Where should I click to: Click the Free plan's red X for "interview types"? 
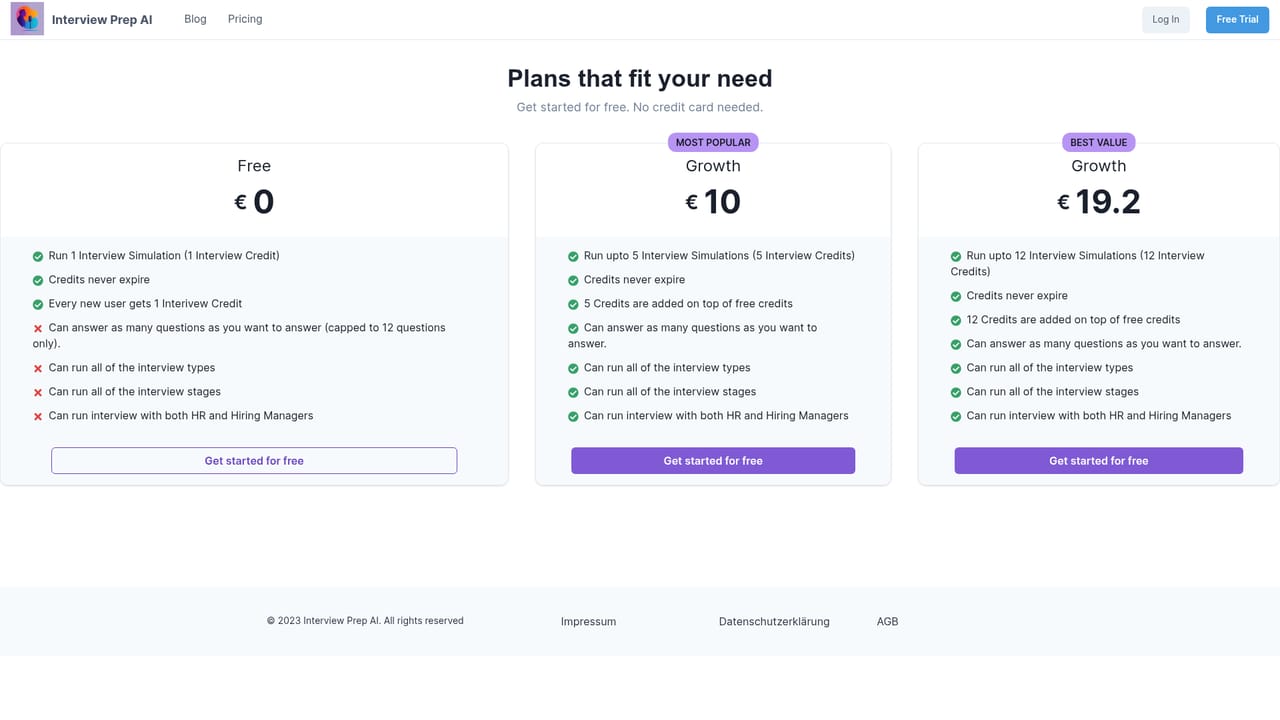point(38,369)
